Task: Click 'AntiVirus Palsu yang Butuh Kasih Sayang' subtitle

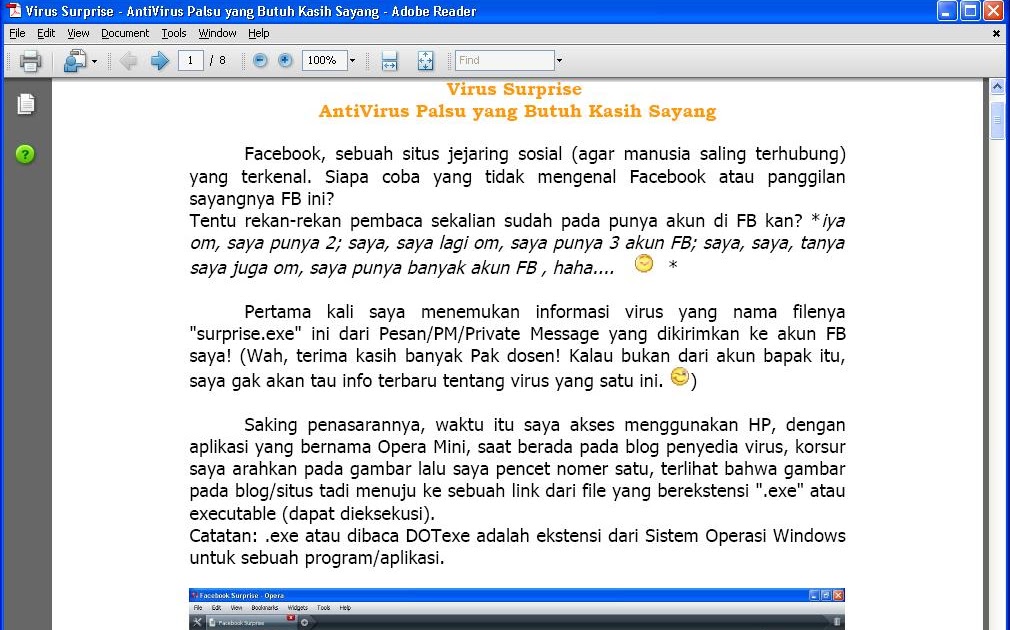Action: [517, 111]
